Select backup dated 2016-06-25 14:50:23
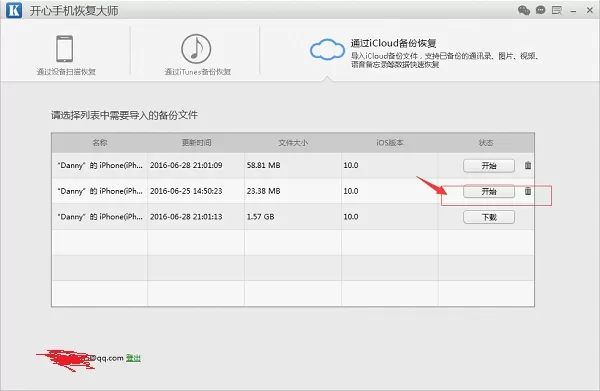 [186, 191]
